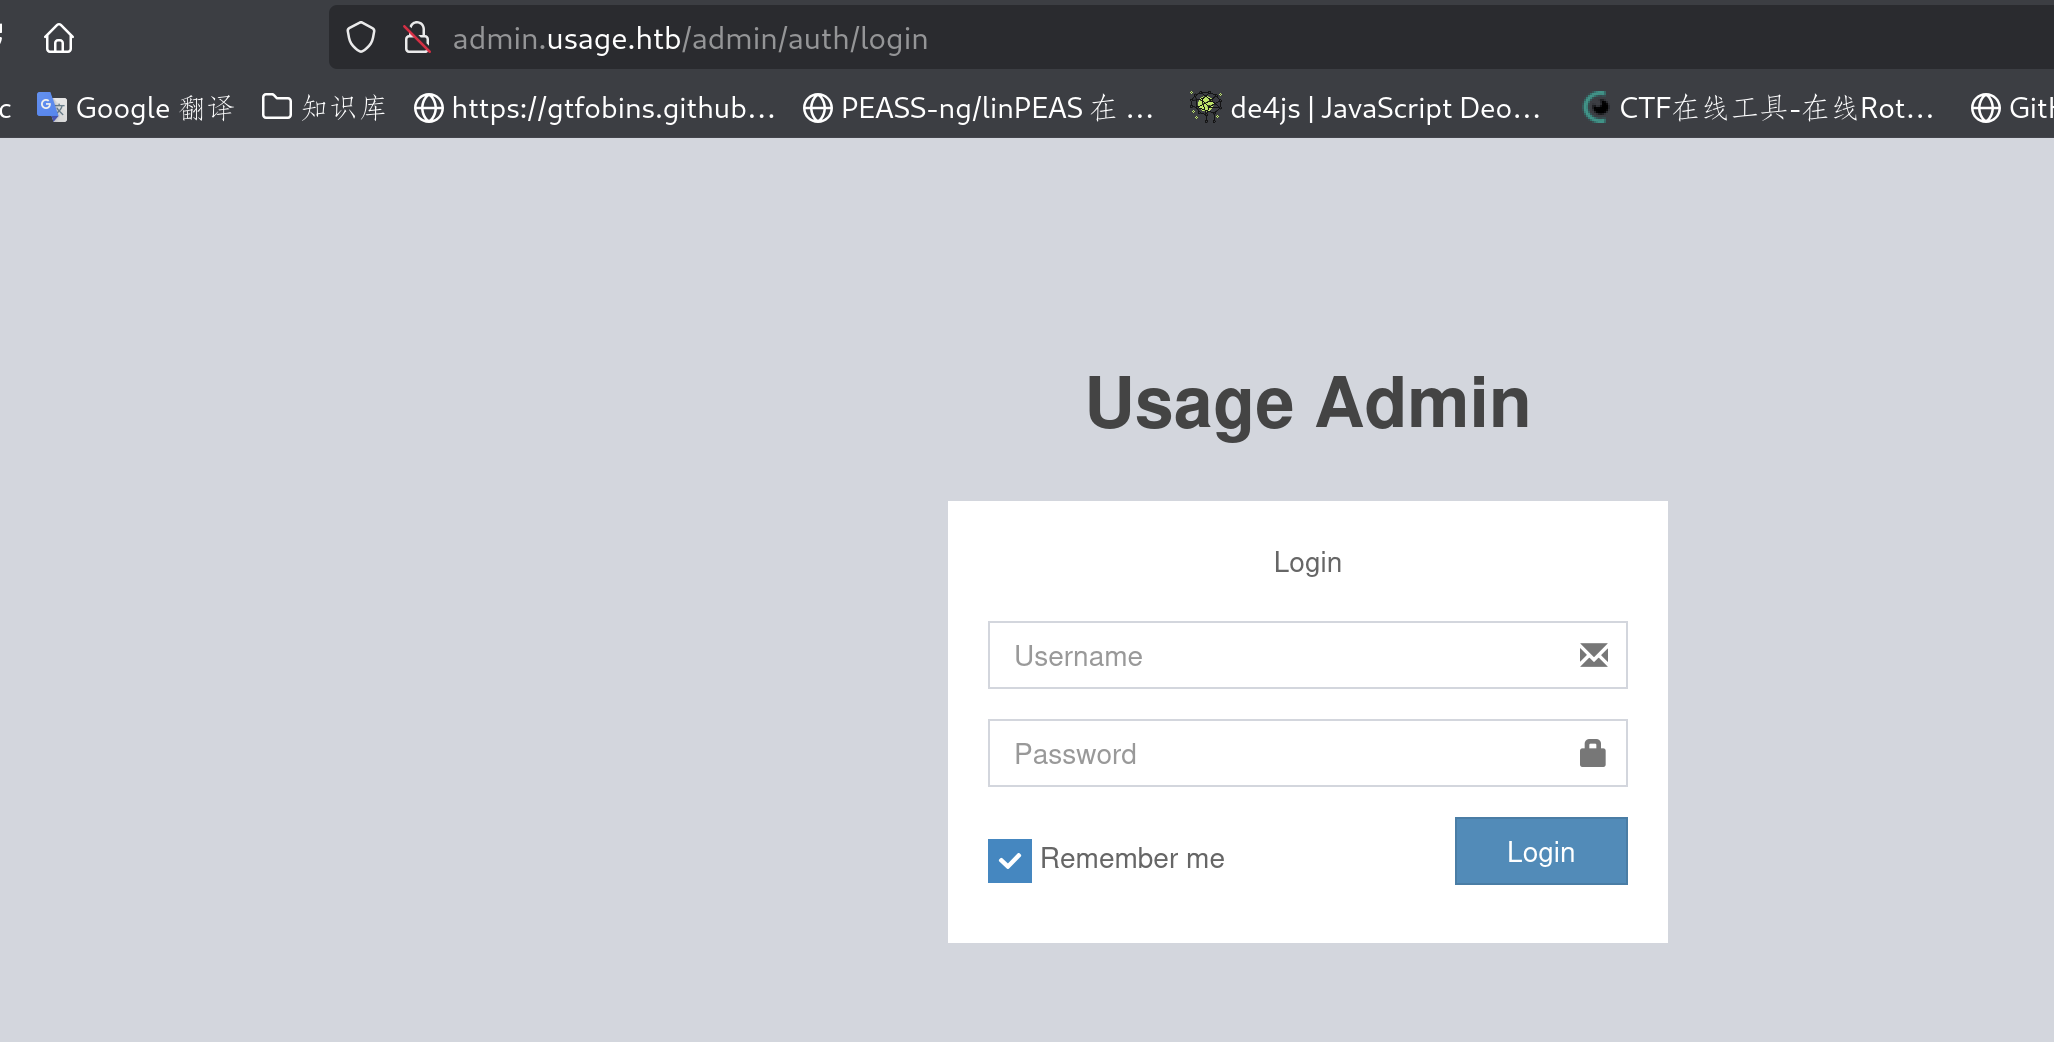Open the tracking protection shield icon
Viewport: 2054px width, 1042px height.
click(x=361, y=38)
